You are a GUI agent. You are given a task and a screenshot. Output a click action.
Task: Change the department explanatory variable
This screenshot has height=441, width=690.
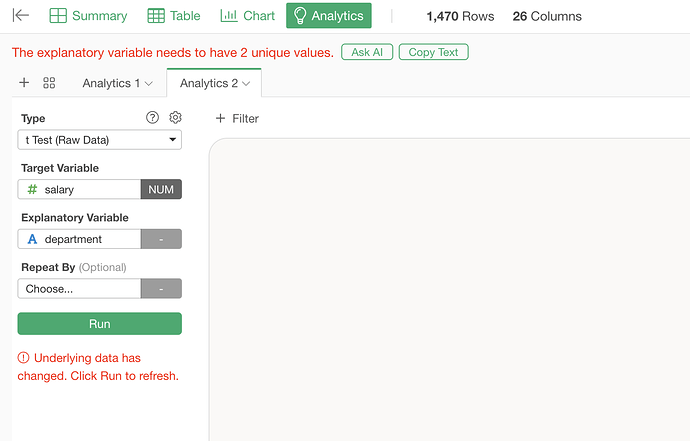pos(79,239)
